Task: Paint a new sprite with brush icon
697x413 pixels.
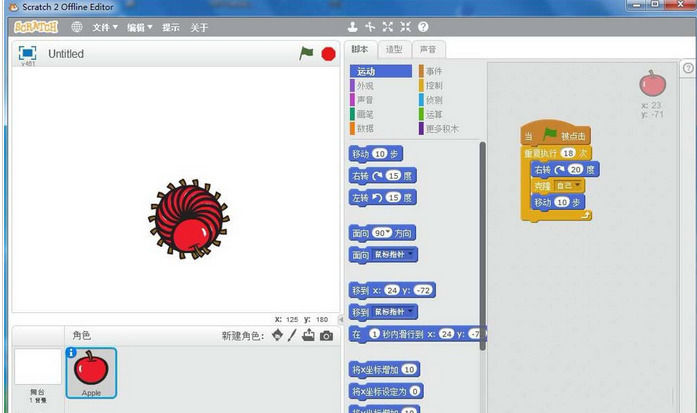Action: 292,335
